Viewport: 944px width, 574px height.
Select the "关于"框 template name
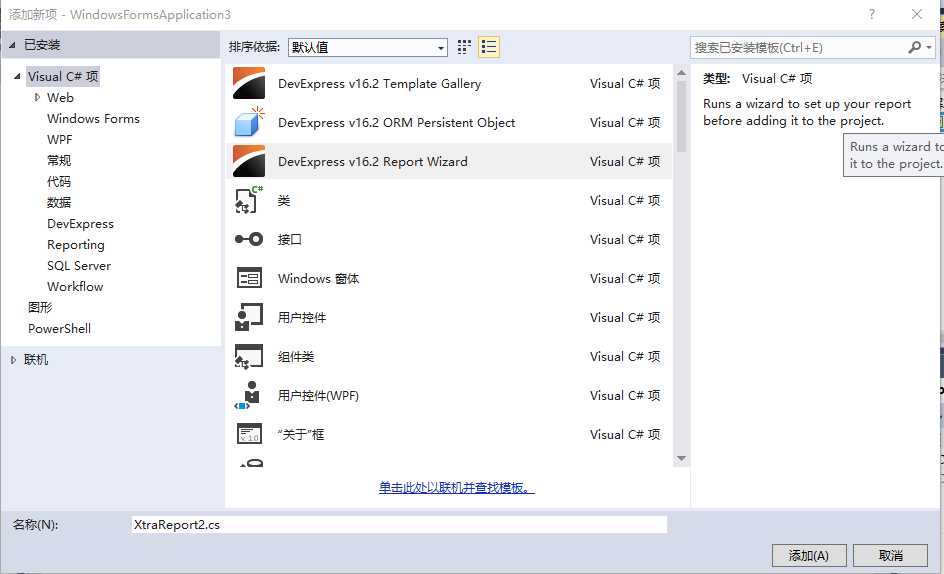click(300, 434)
